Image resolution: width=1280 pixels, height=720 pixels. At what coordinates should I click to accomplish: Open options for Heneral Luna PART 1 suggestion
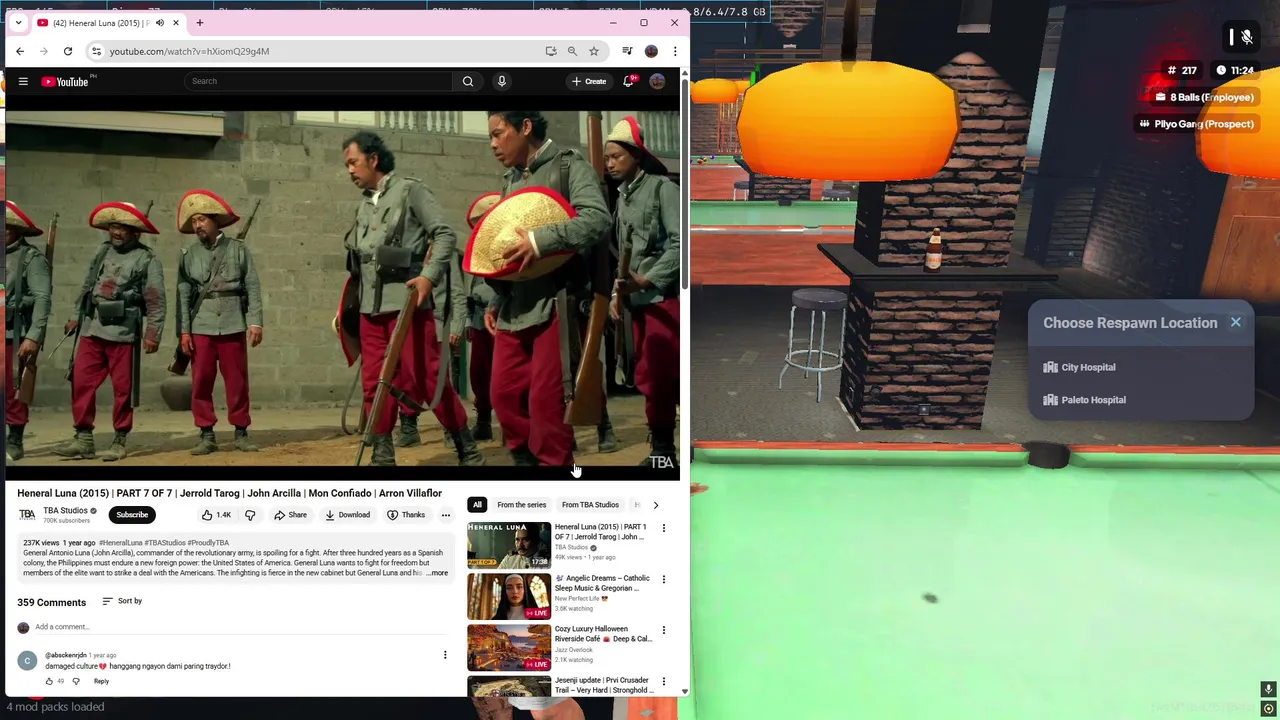coord(664,528)
